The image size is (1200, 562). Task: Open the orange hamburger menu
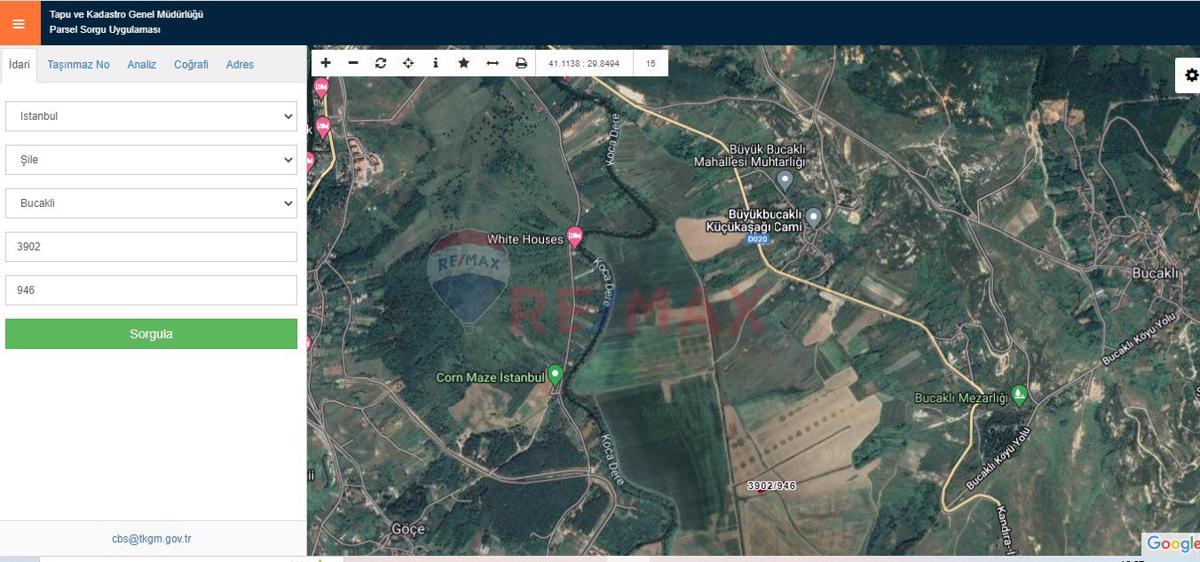pyautogui.click(x=19, y=24)
